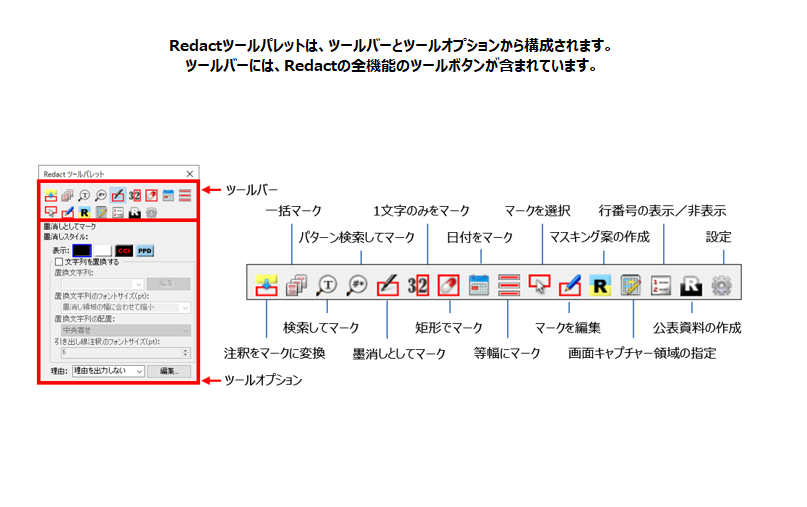
Task: Select the 1文字のみをマーク '32' icon in enlarged toolbar
Action: click(418, 285)
